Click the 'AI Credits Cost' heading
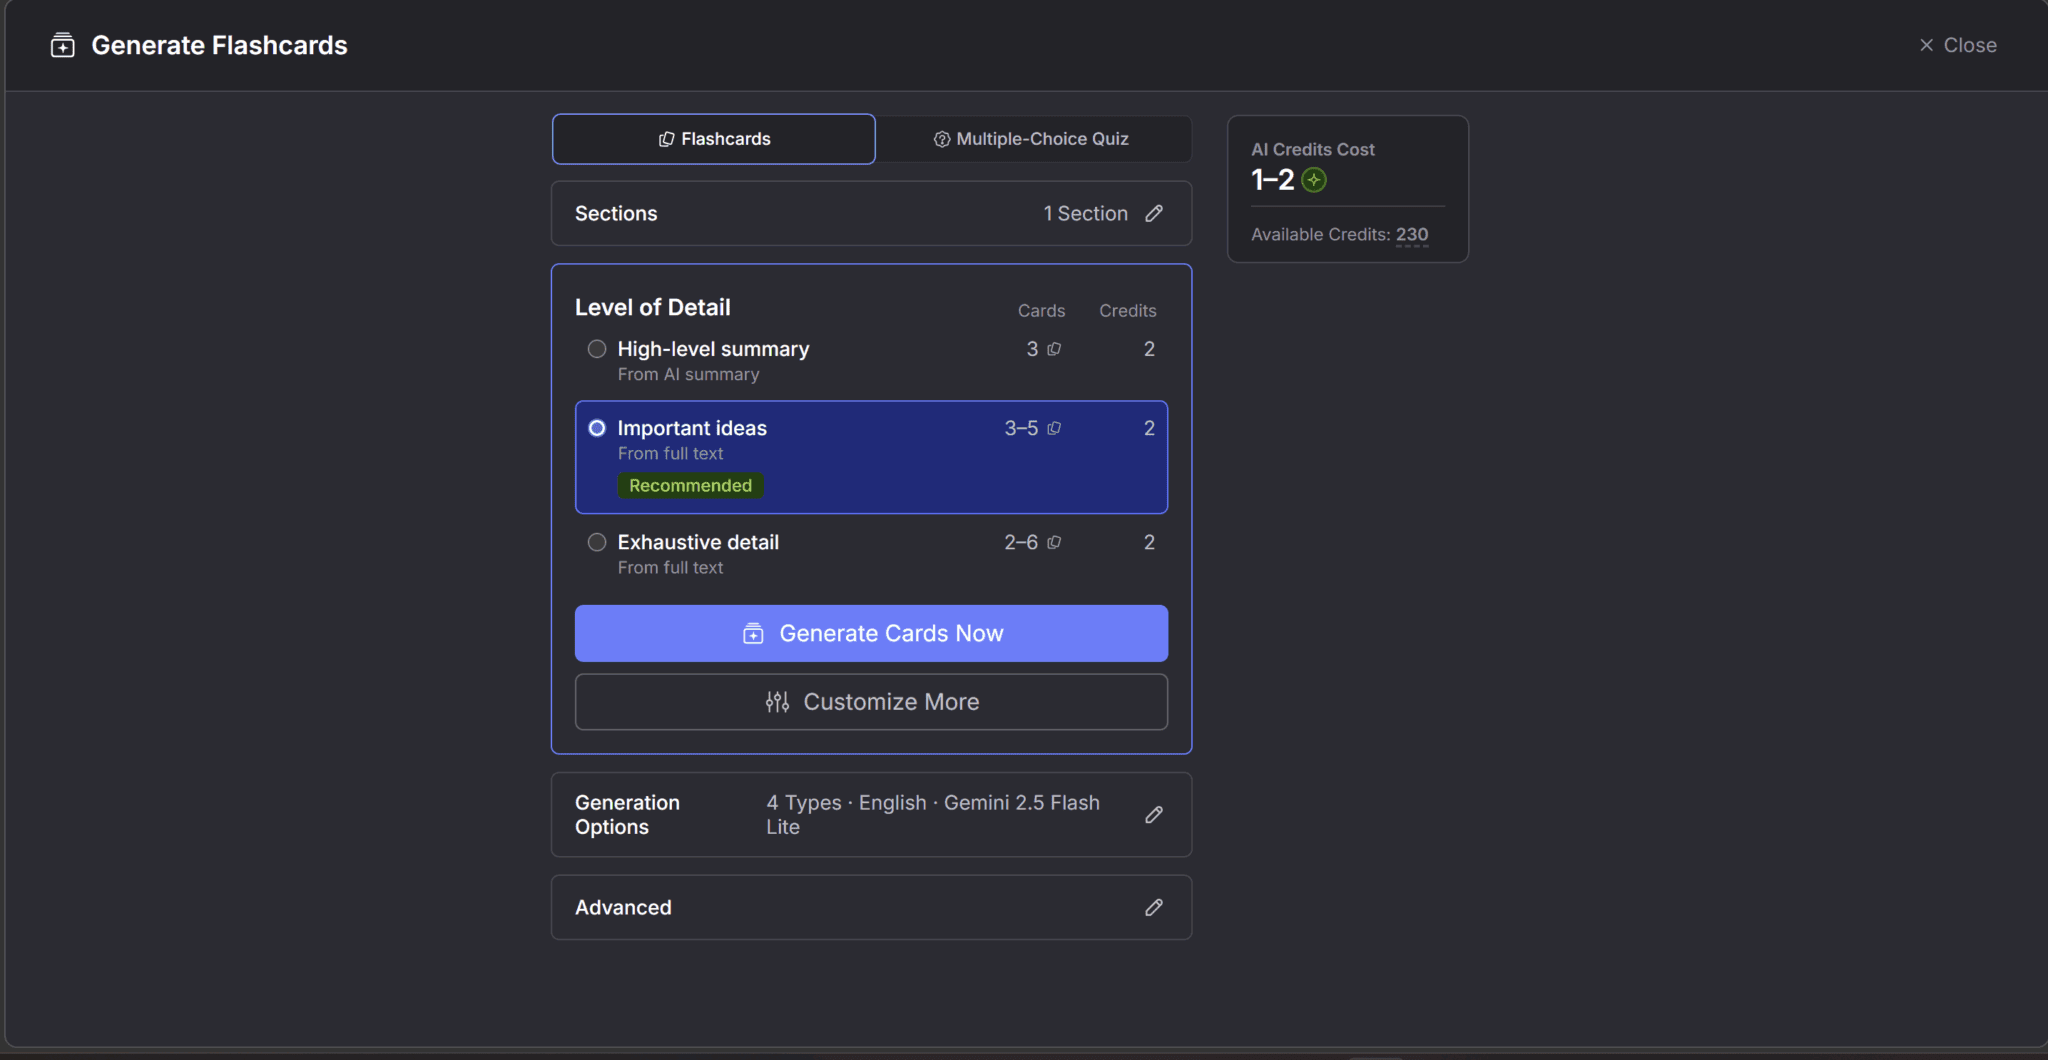2048x1060 pixels. click(1313, 149)
